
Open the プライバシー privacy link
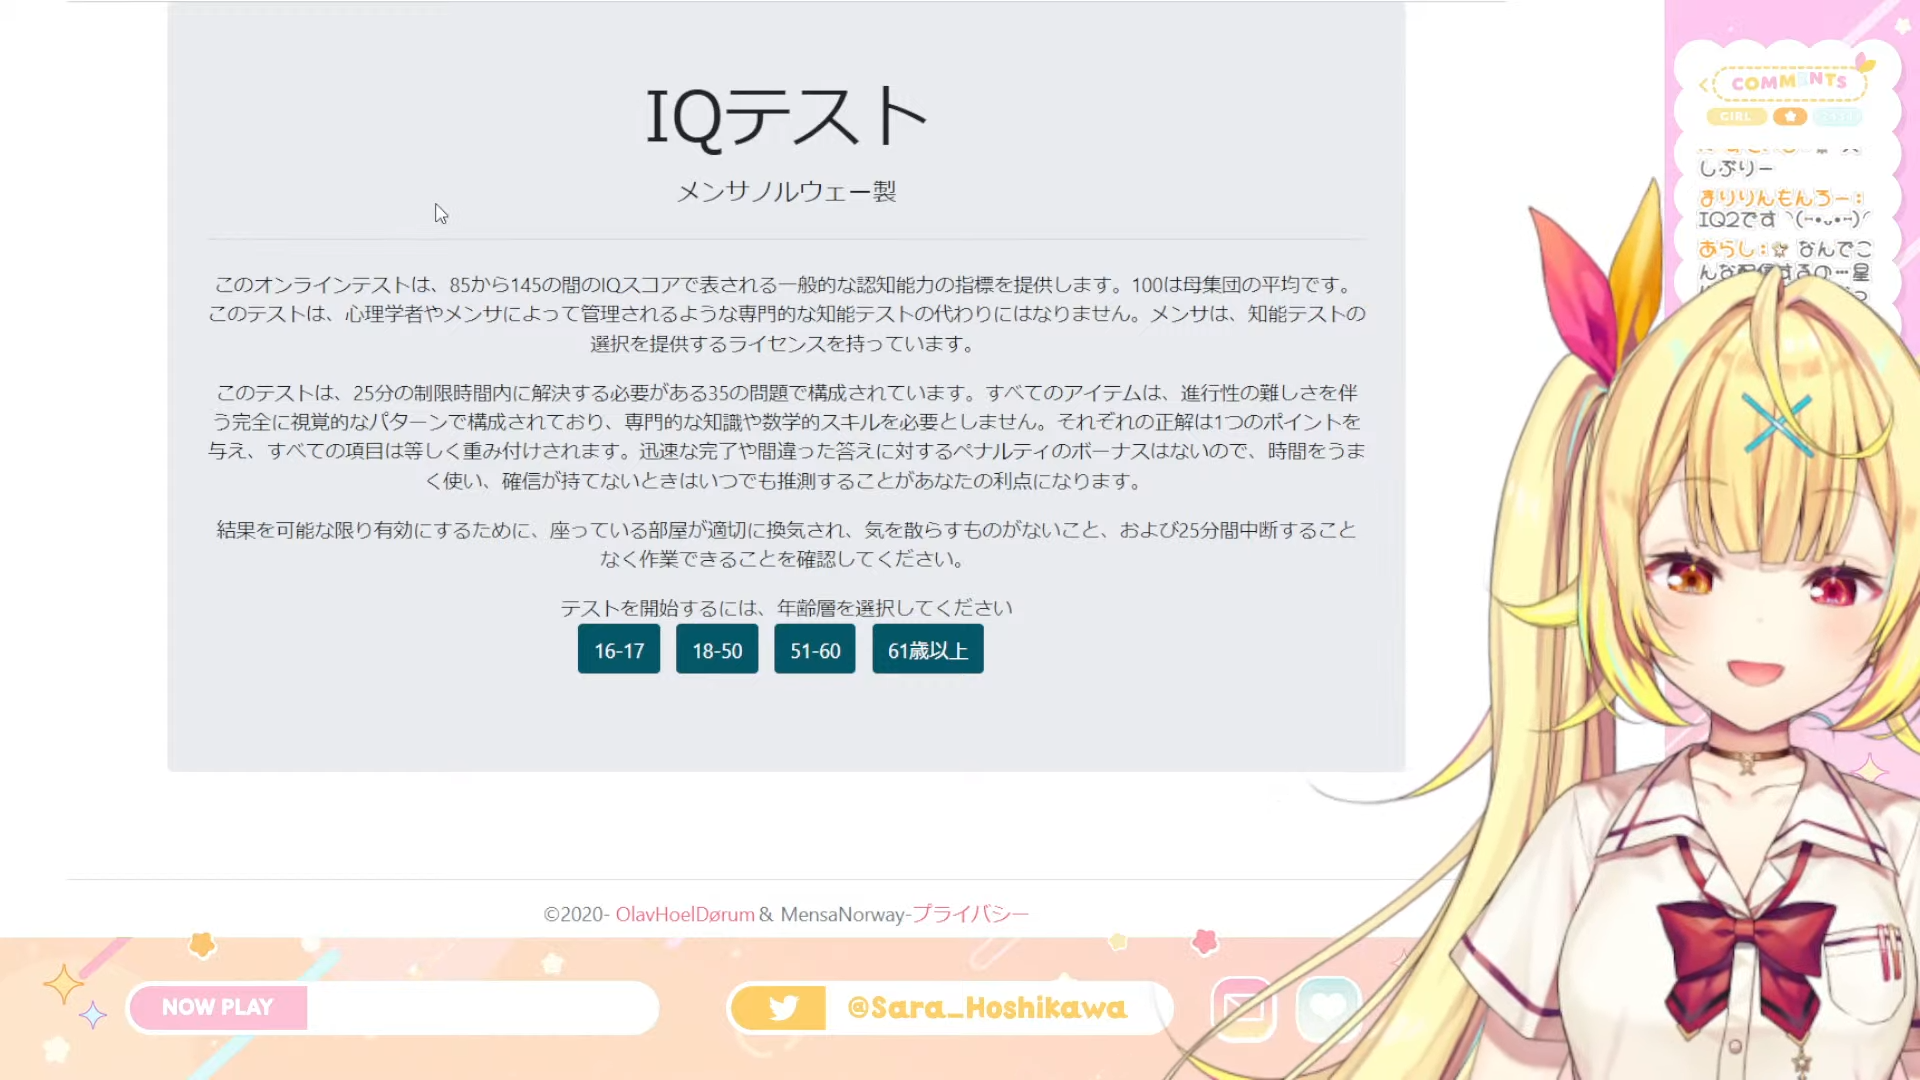(971, 914)
